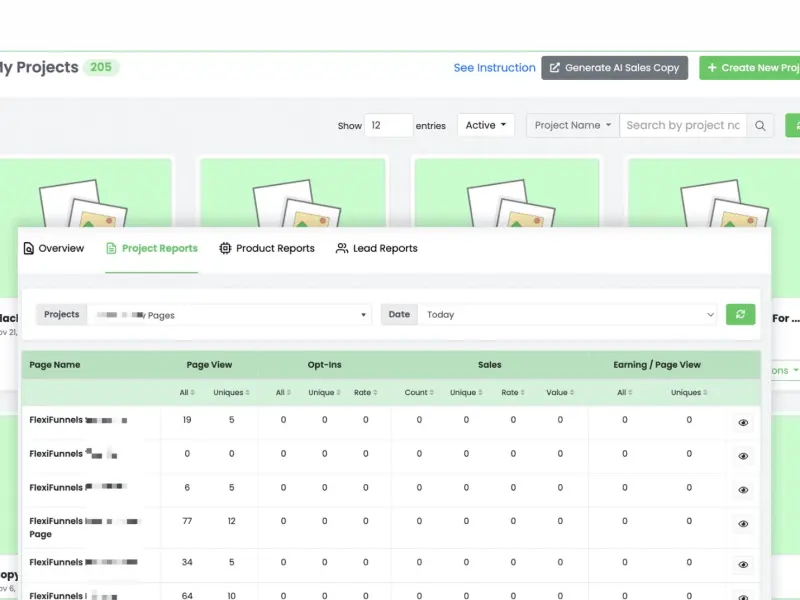Open the Date dropdown showing Today
The width and height of the screenshot is (800, 600).
(567, 315)
